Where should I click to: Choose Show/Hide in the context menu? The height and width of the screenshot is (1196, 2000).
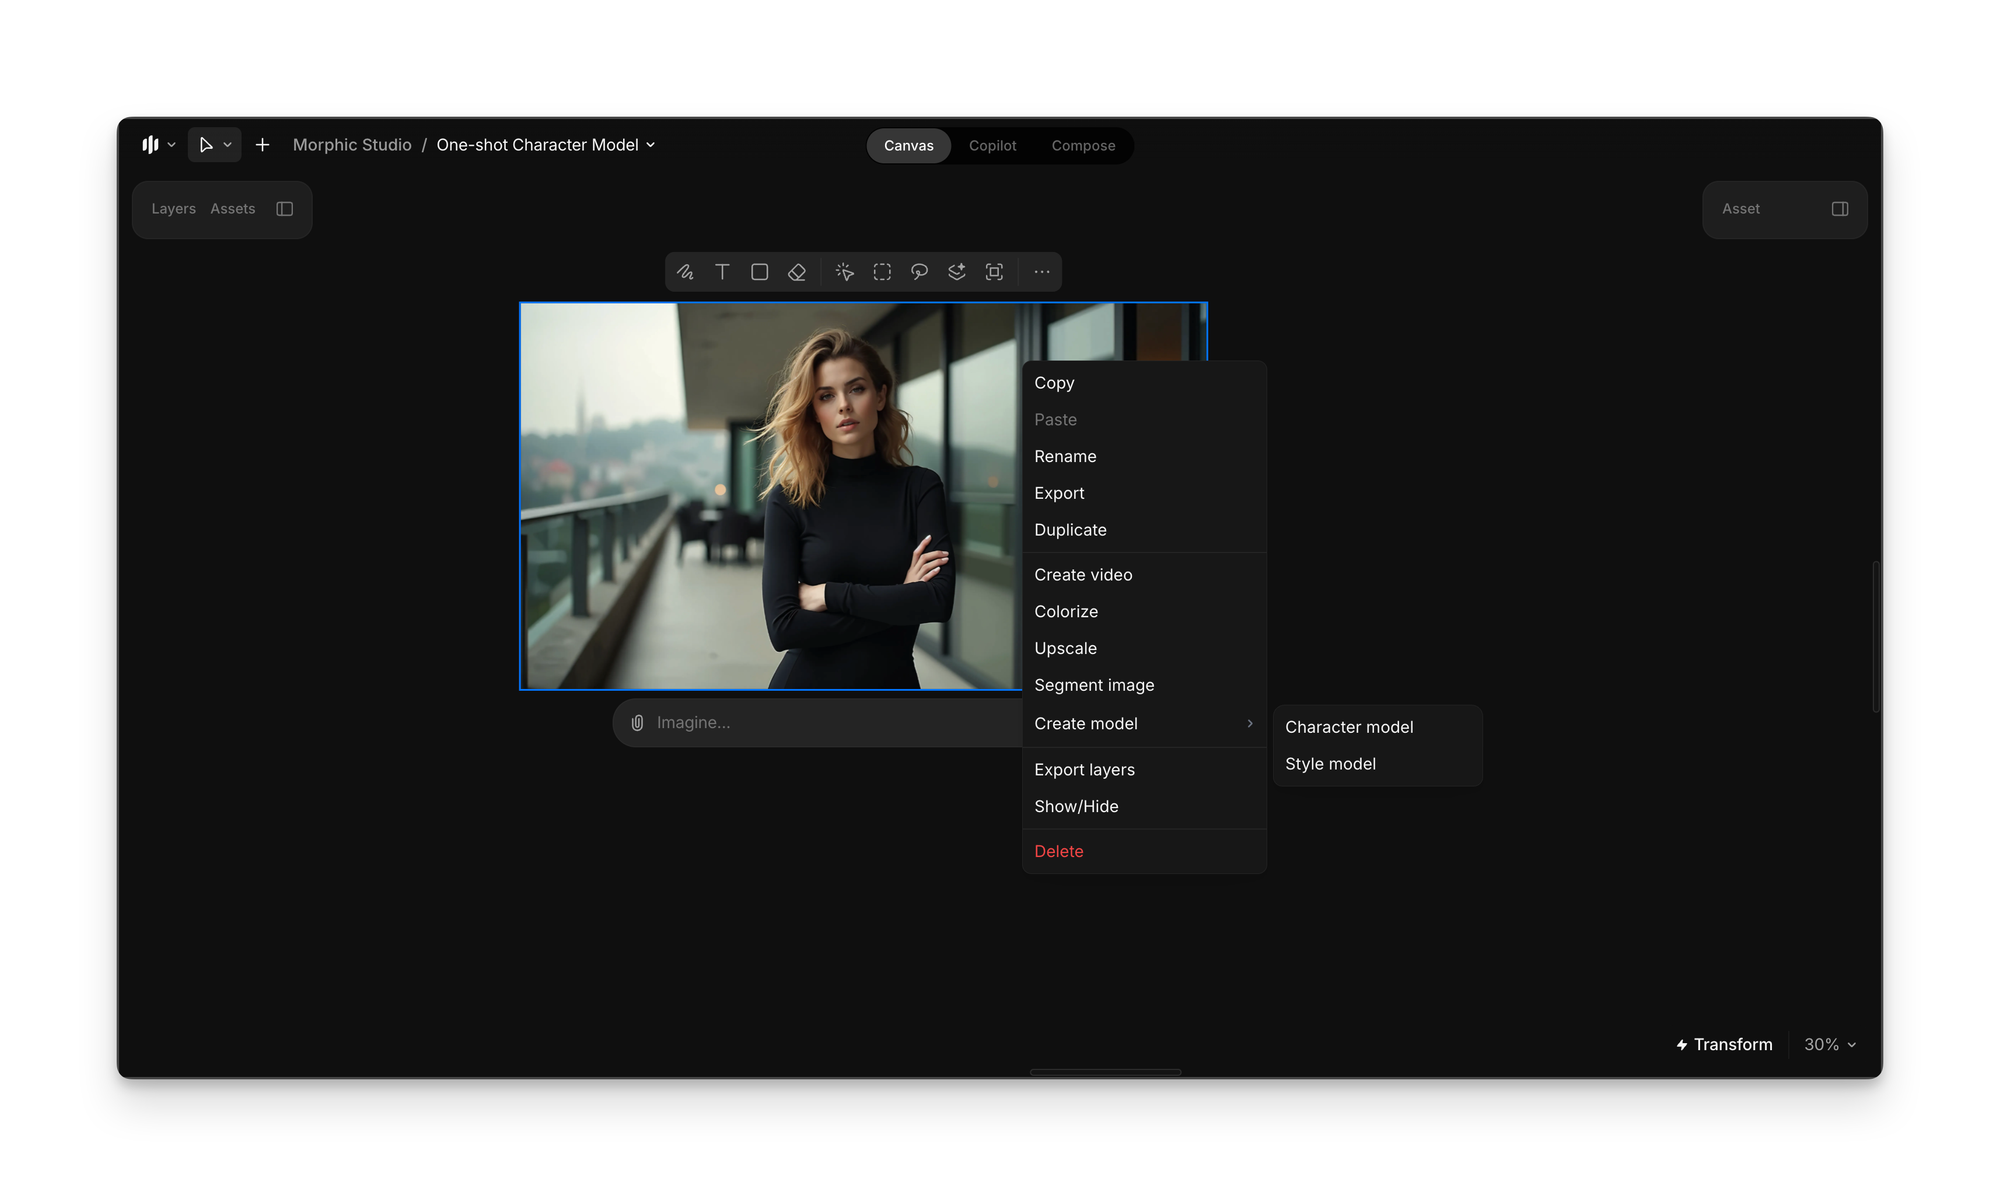[x=1076, y=806]
